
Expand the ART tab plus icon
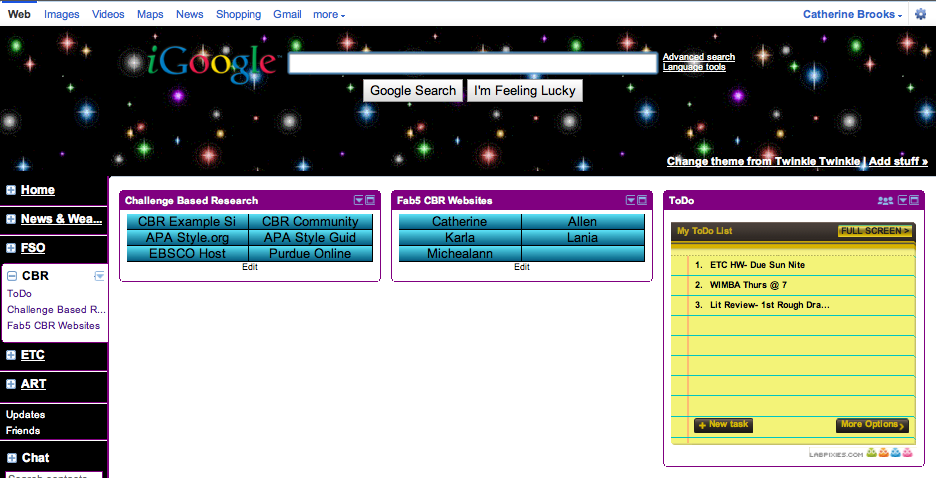11,384
